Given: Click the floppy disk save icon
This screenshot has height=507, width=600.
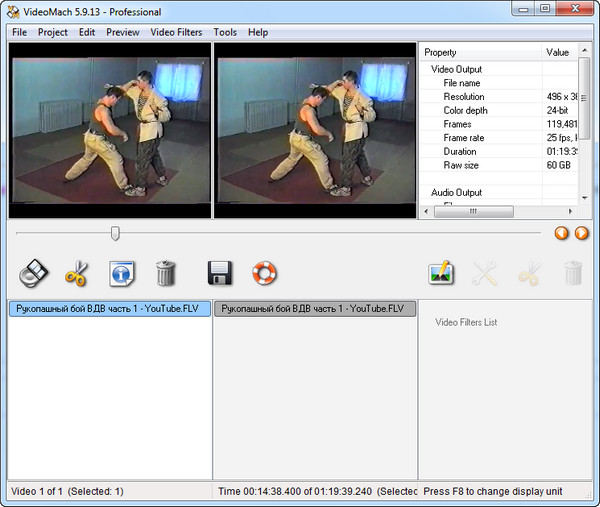Looking at the screenshot, I should click(220, 272).
